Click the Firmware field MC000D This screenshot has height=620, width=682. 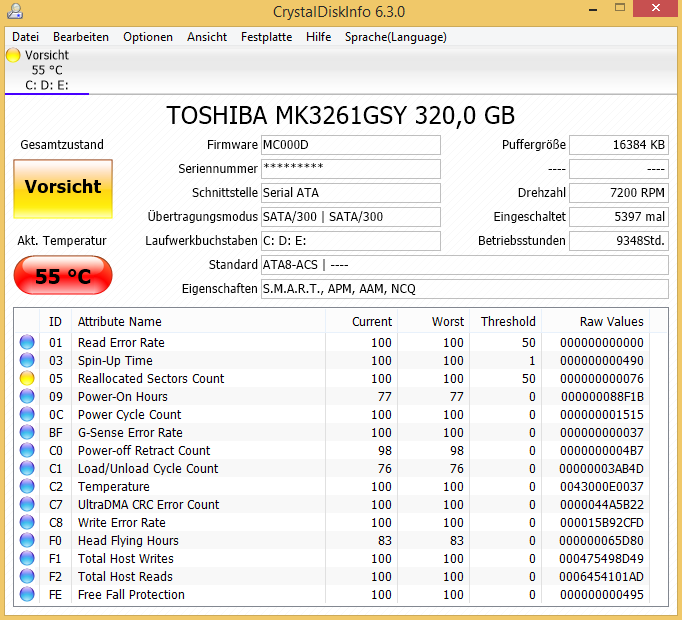tap(351, 145)
